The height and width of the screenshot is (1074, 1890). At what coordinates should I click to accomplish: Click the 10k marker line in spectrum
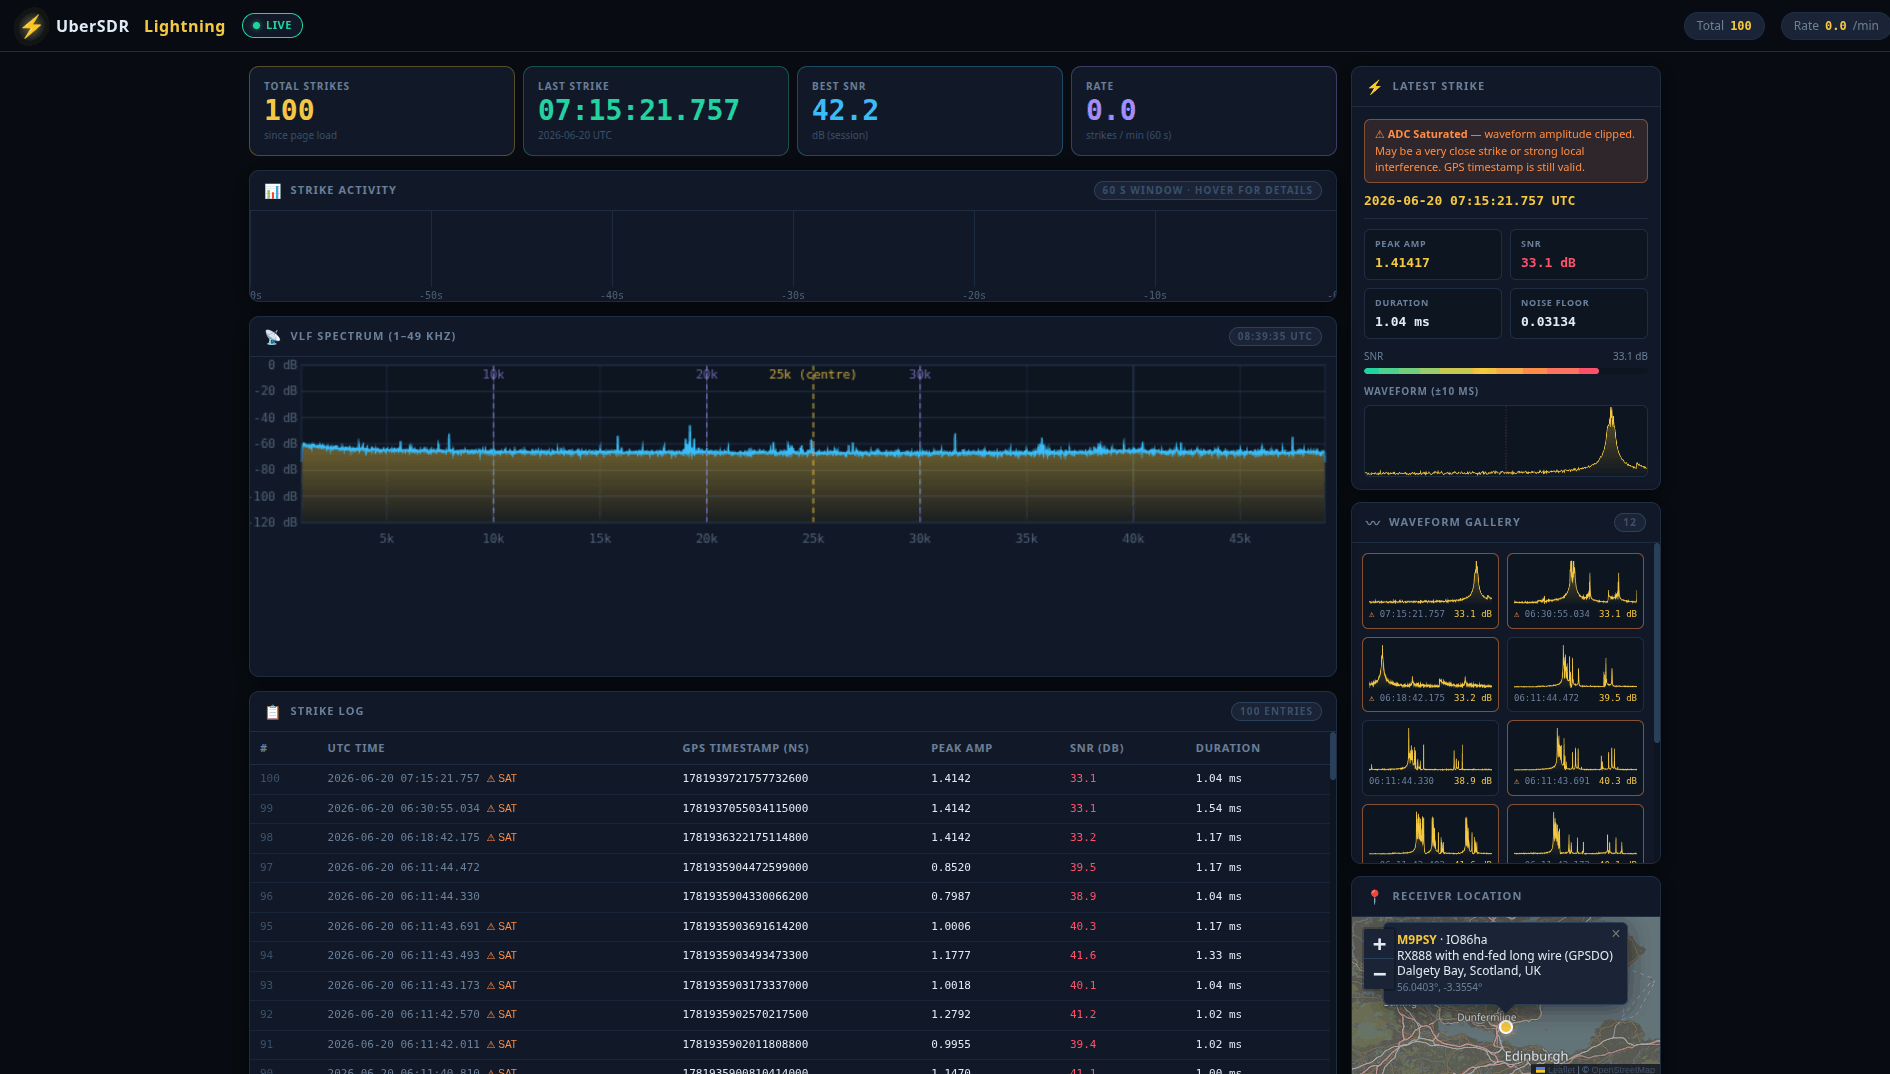[493, 444]
